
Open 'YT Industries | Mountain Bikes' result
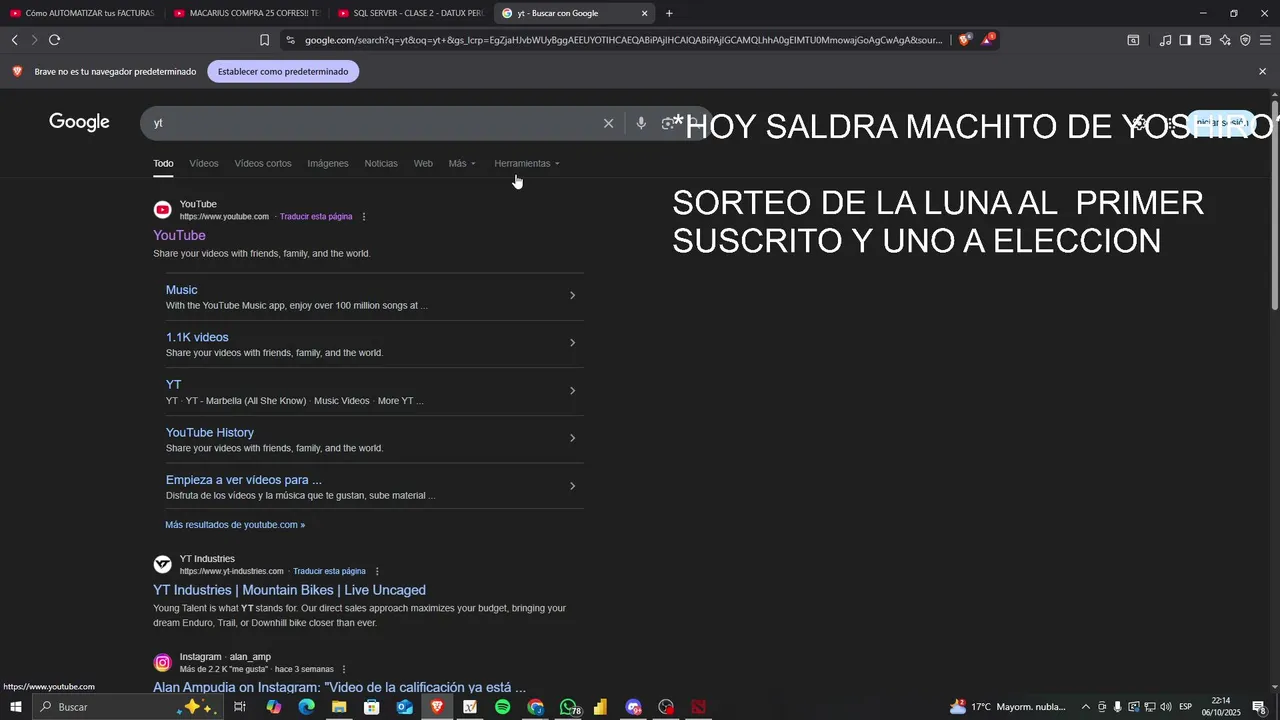click(x=289, y=590)
